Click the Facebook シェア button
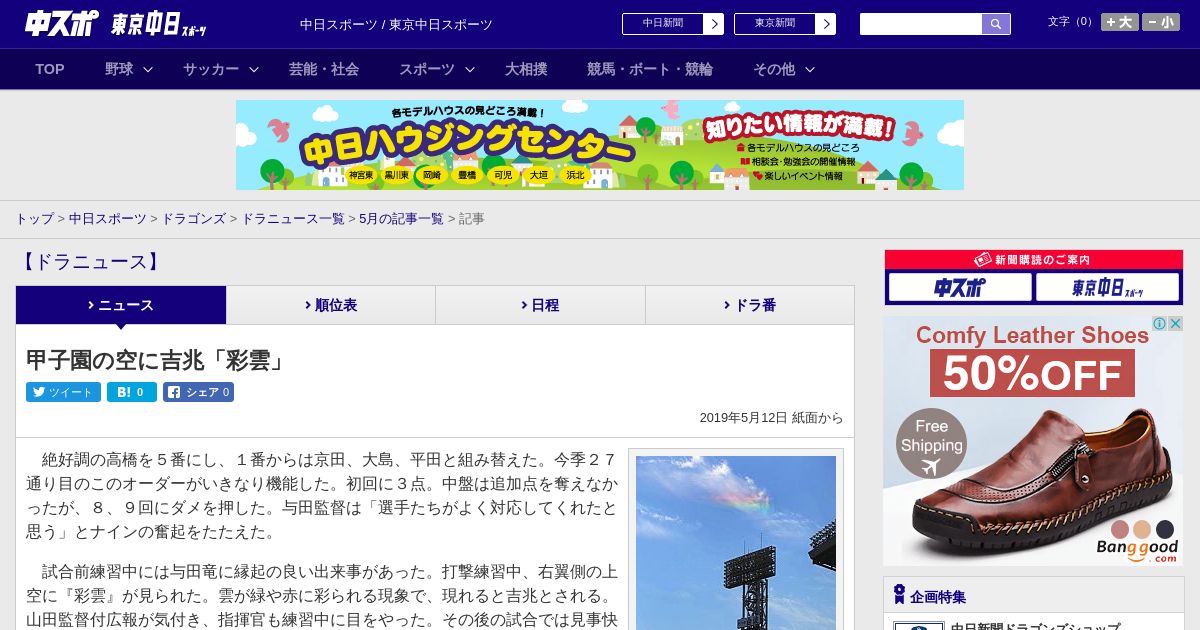 coord(198,392)
